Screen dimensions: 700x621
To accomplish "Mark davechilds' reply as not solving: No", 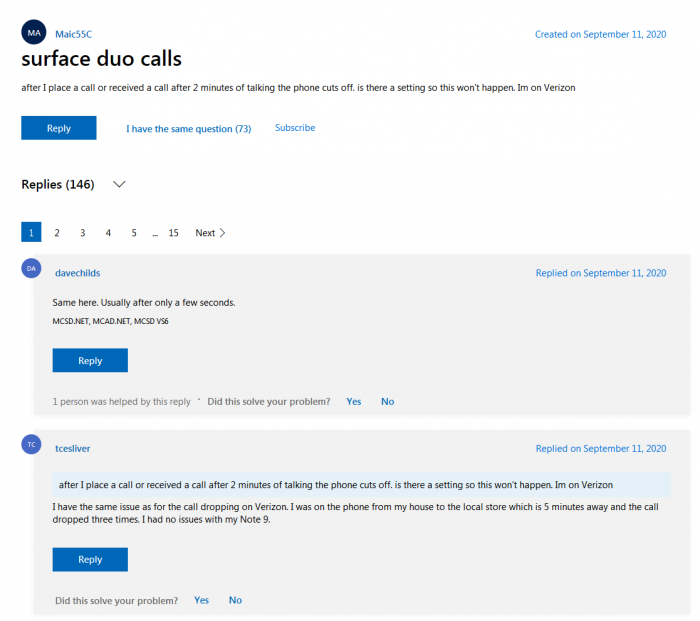I will point(387,401).
